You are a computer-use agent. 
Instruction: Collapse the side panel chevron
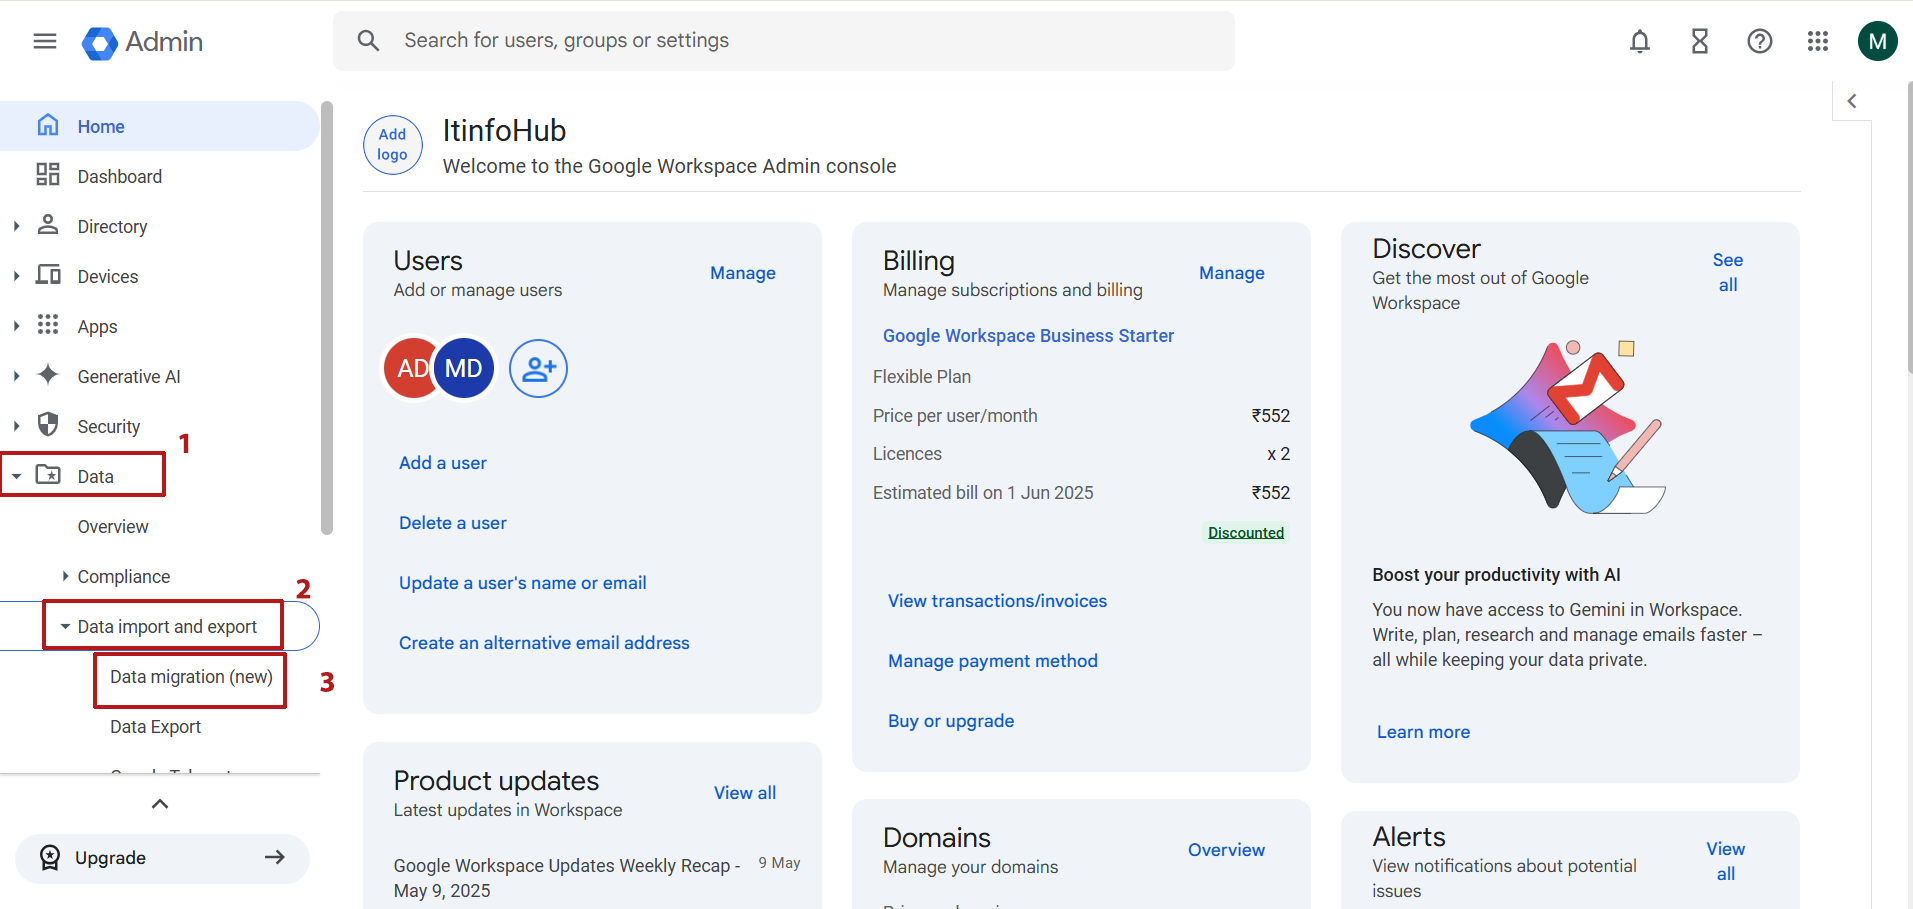point(1852,101)
